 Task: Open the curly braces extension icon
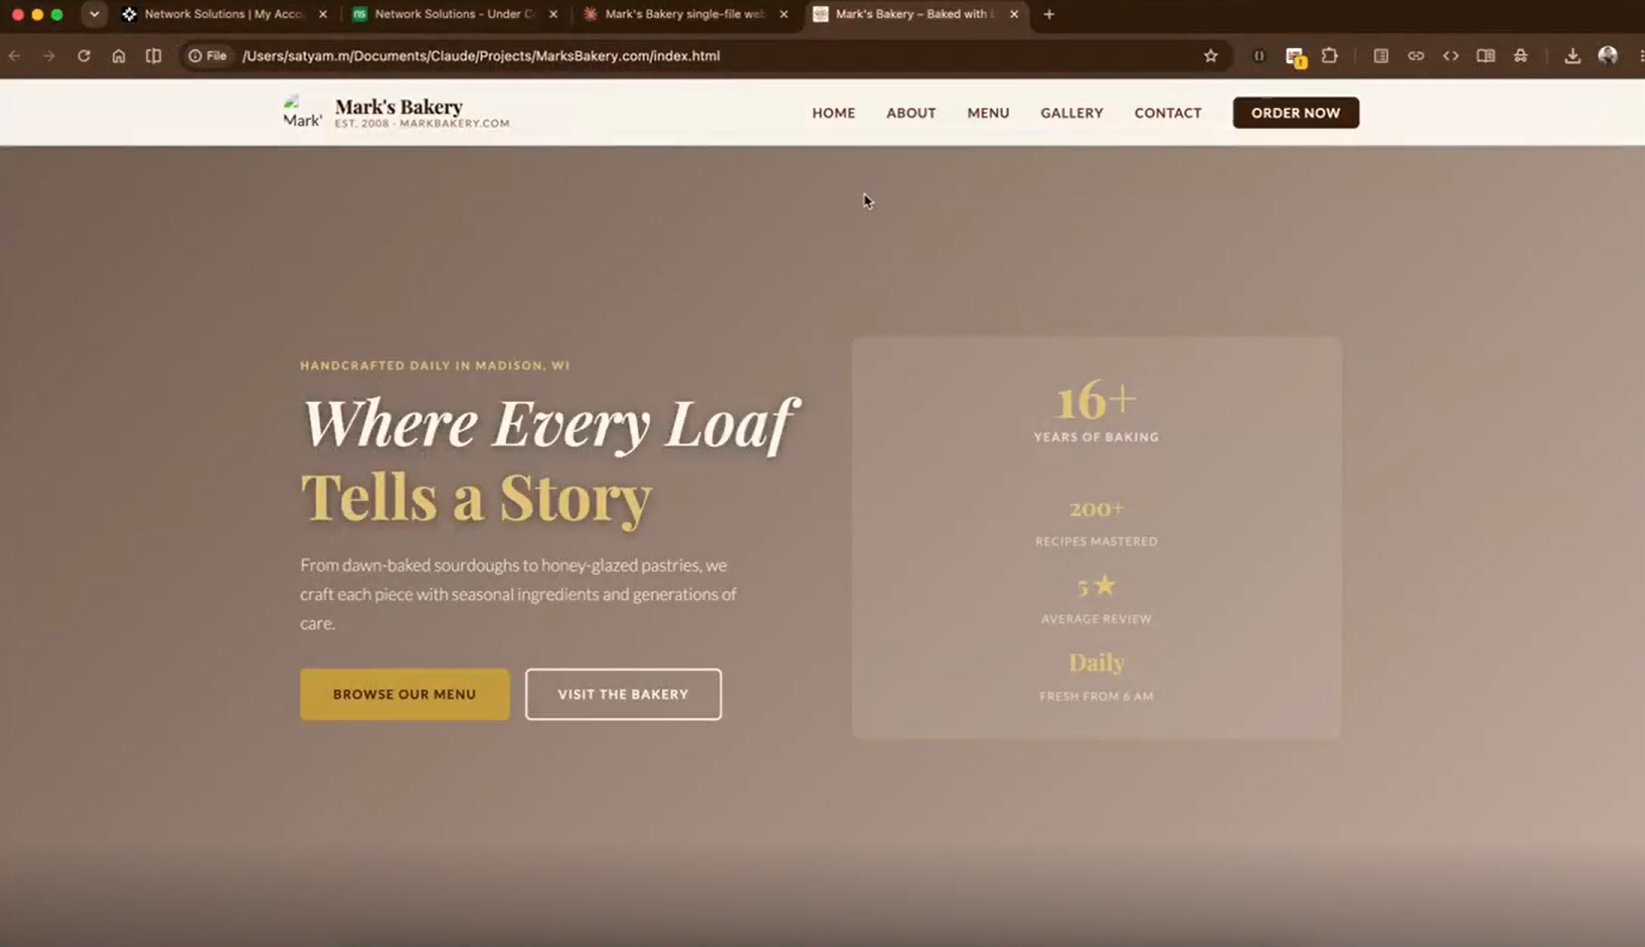(1259, 56)
